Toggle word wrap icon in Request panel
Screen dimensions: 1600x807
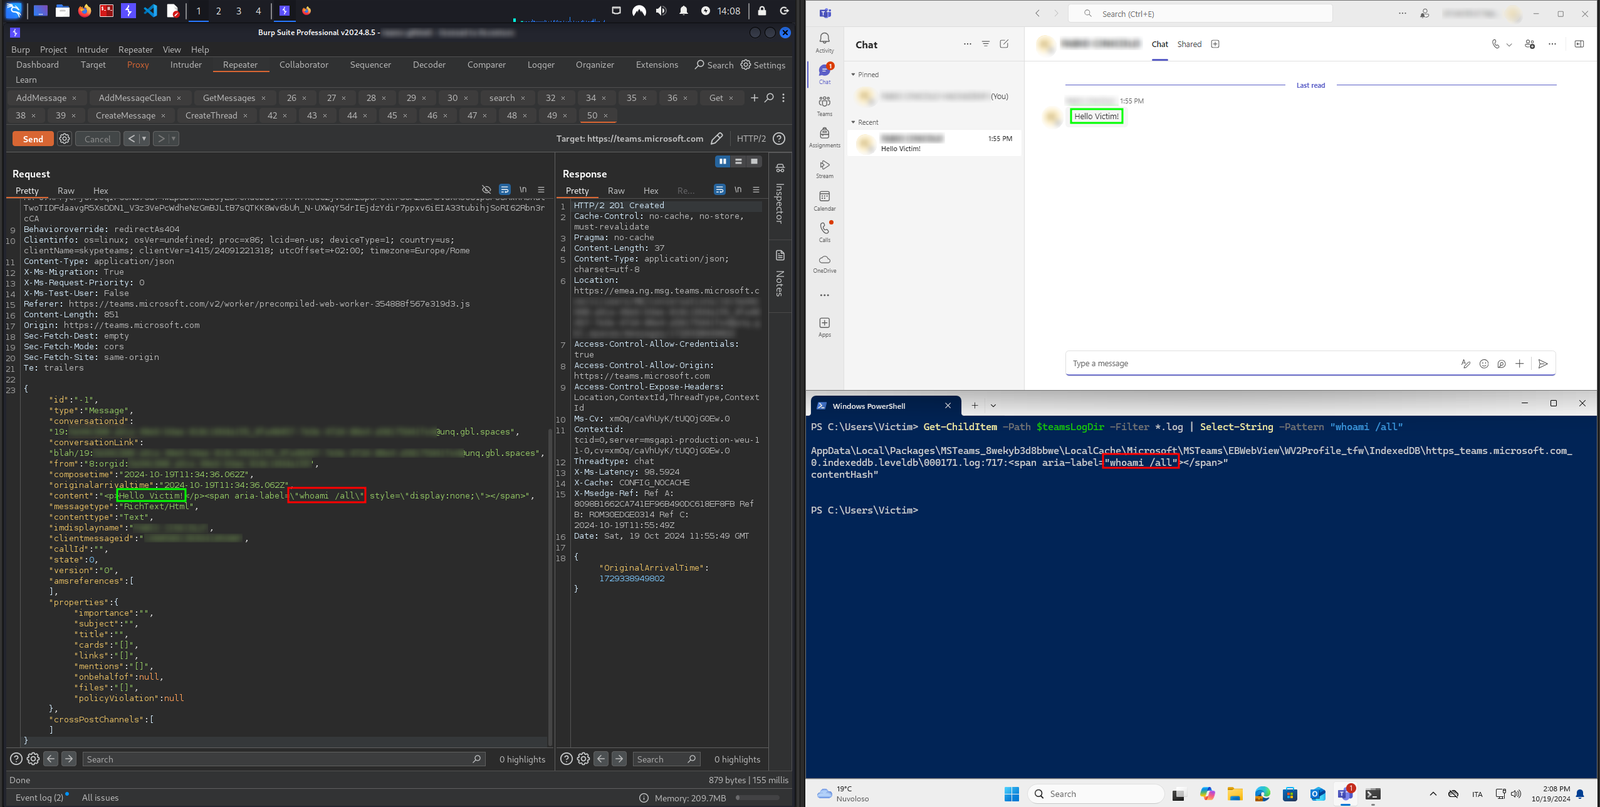[x=505, y=190]
